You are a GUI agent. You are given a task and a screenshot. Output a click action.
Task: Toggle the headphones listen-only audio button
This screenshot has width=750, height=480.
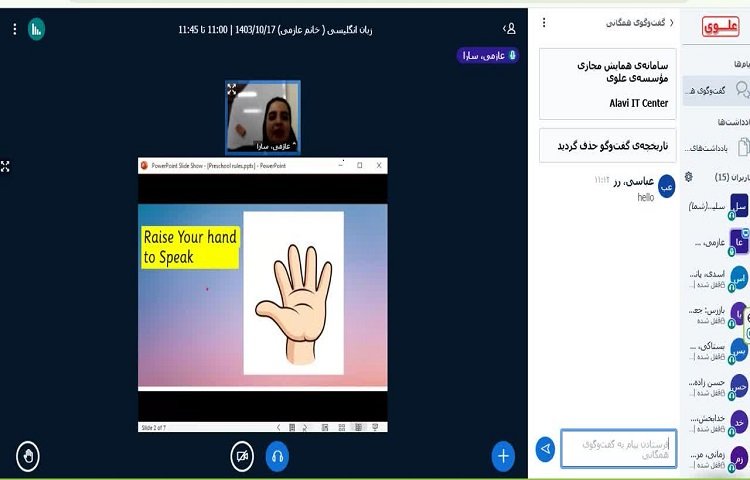pos(277,456)
